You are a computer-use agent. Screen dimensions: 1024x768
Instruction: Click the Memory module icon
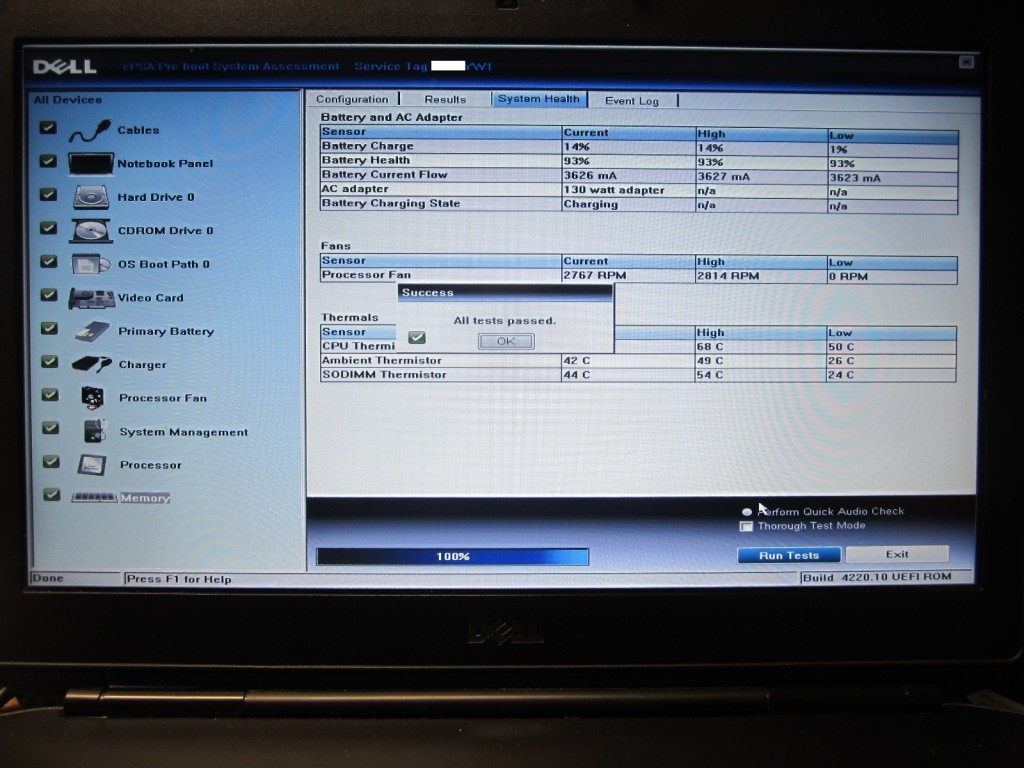(94, 498)
